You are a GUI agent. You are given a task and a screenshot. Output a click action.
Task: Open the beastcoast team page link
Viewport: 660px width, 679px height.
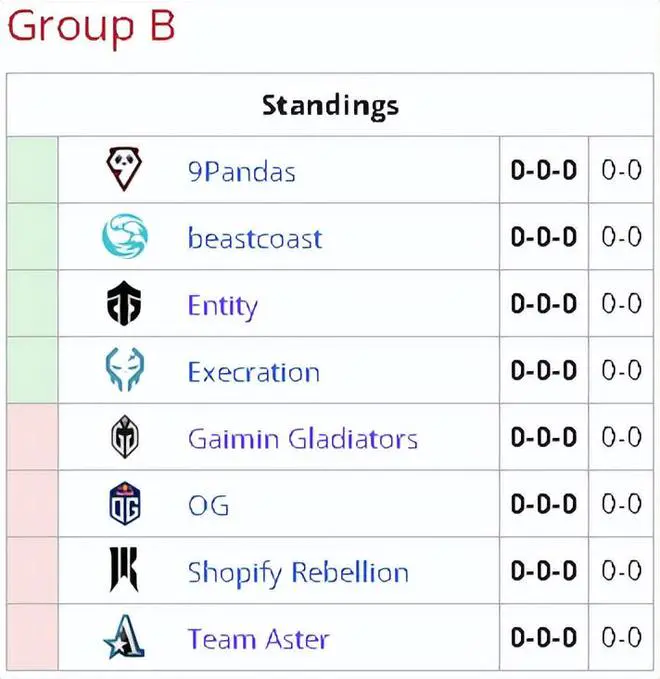point(255,238)
